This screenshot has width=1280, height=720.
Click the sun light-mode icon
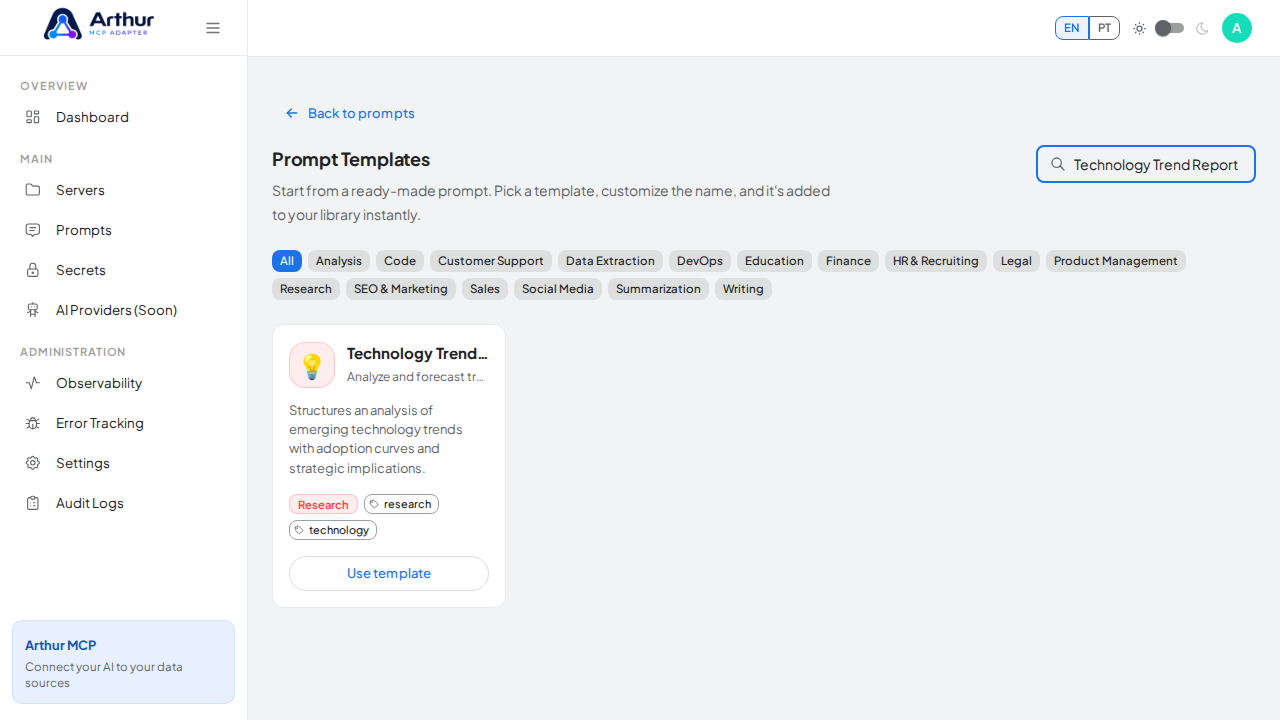tap(1139, 28)
